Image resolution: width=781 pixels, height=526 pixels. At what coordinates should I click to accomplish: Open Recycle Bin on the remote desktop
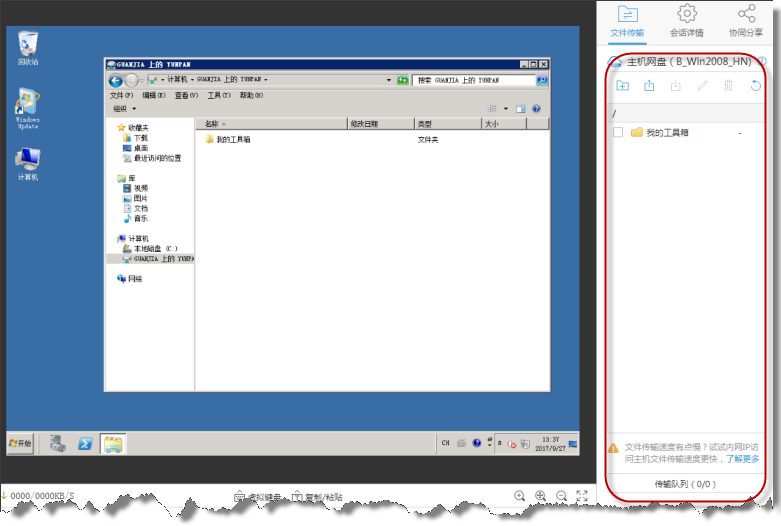pos(28,45)
